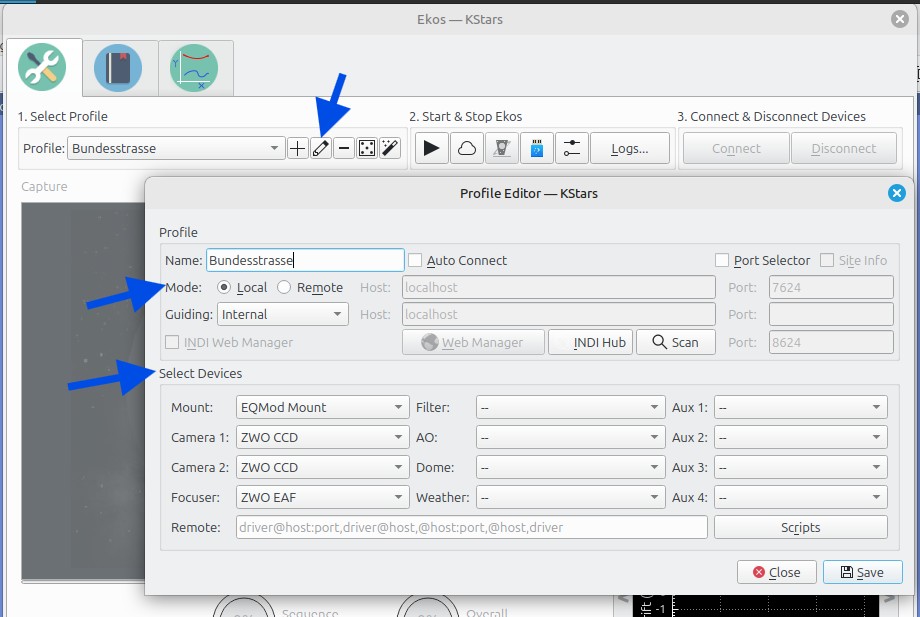920x617 pixels.
Task: Select the Remote mode radio button
Action: pyautogui.click(x=284, y=288)
